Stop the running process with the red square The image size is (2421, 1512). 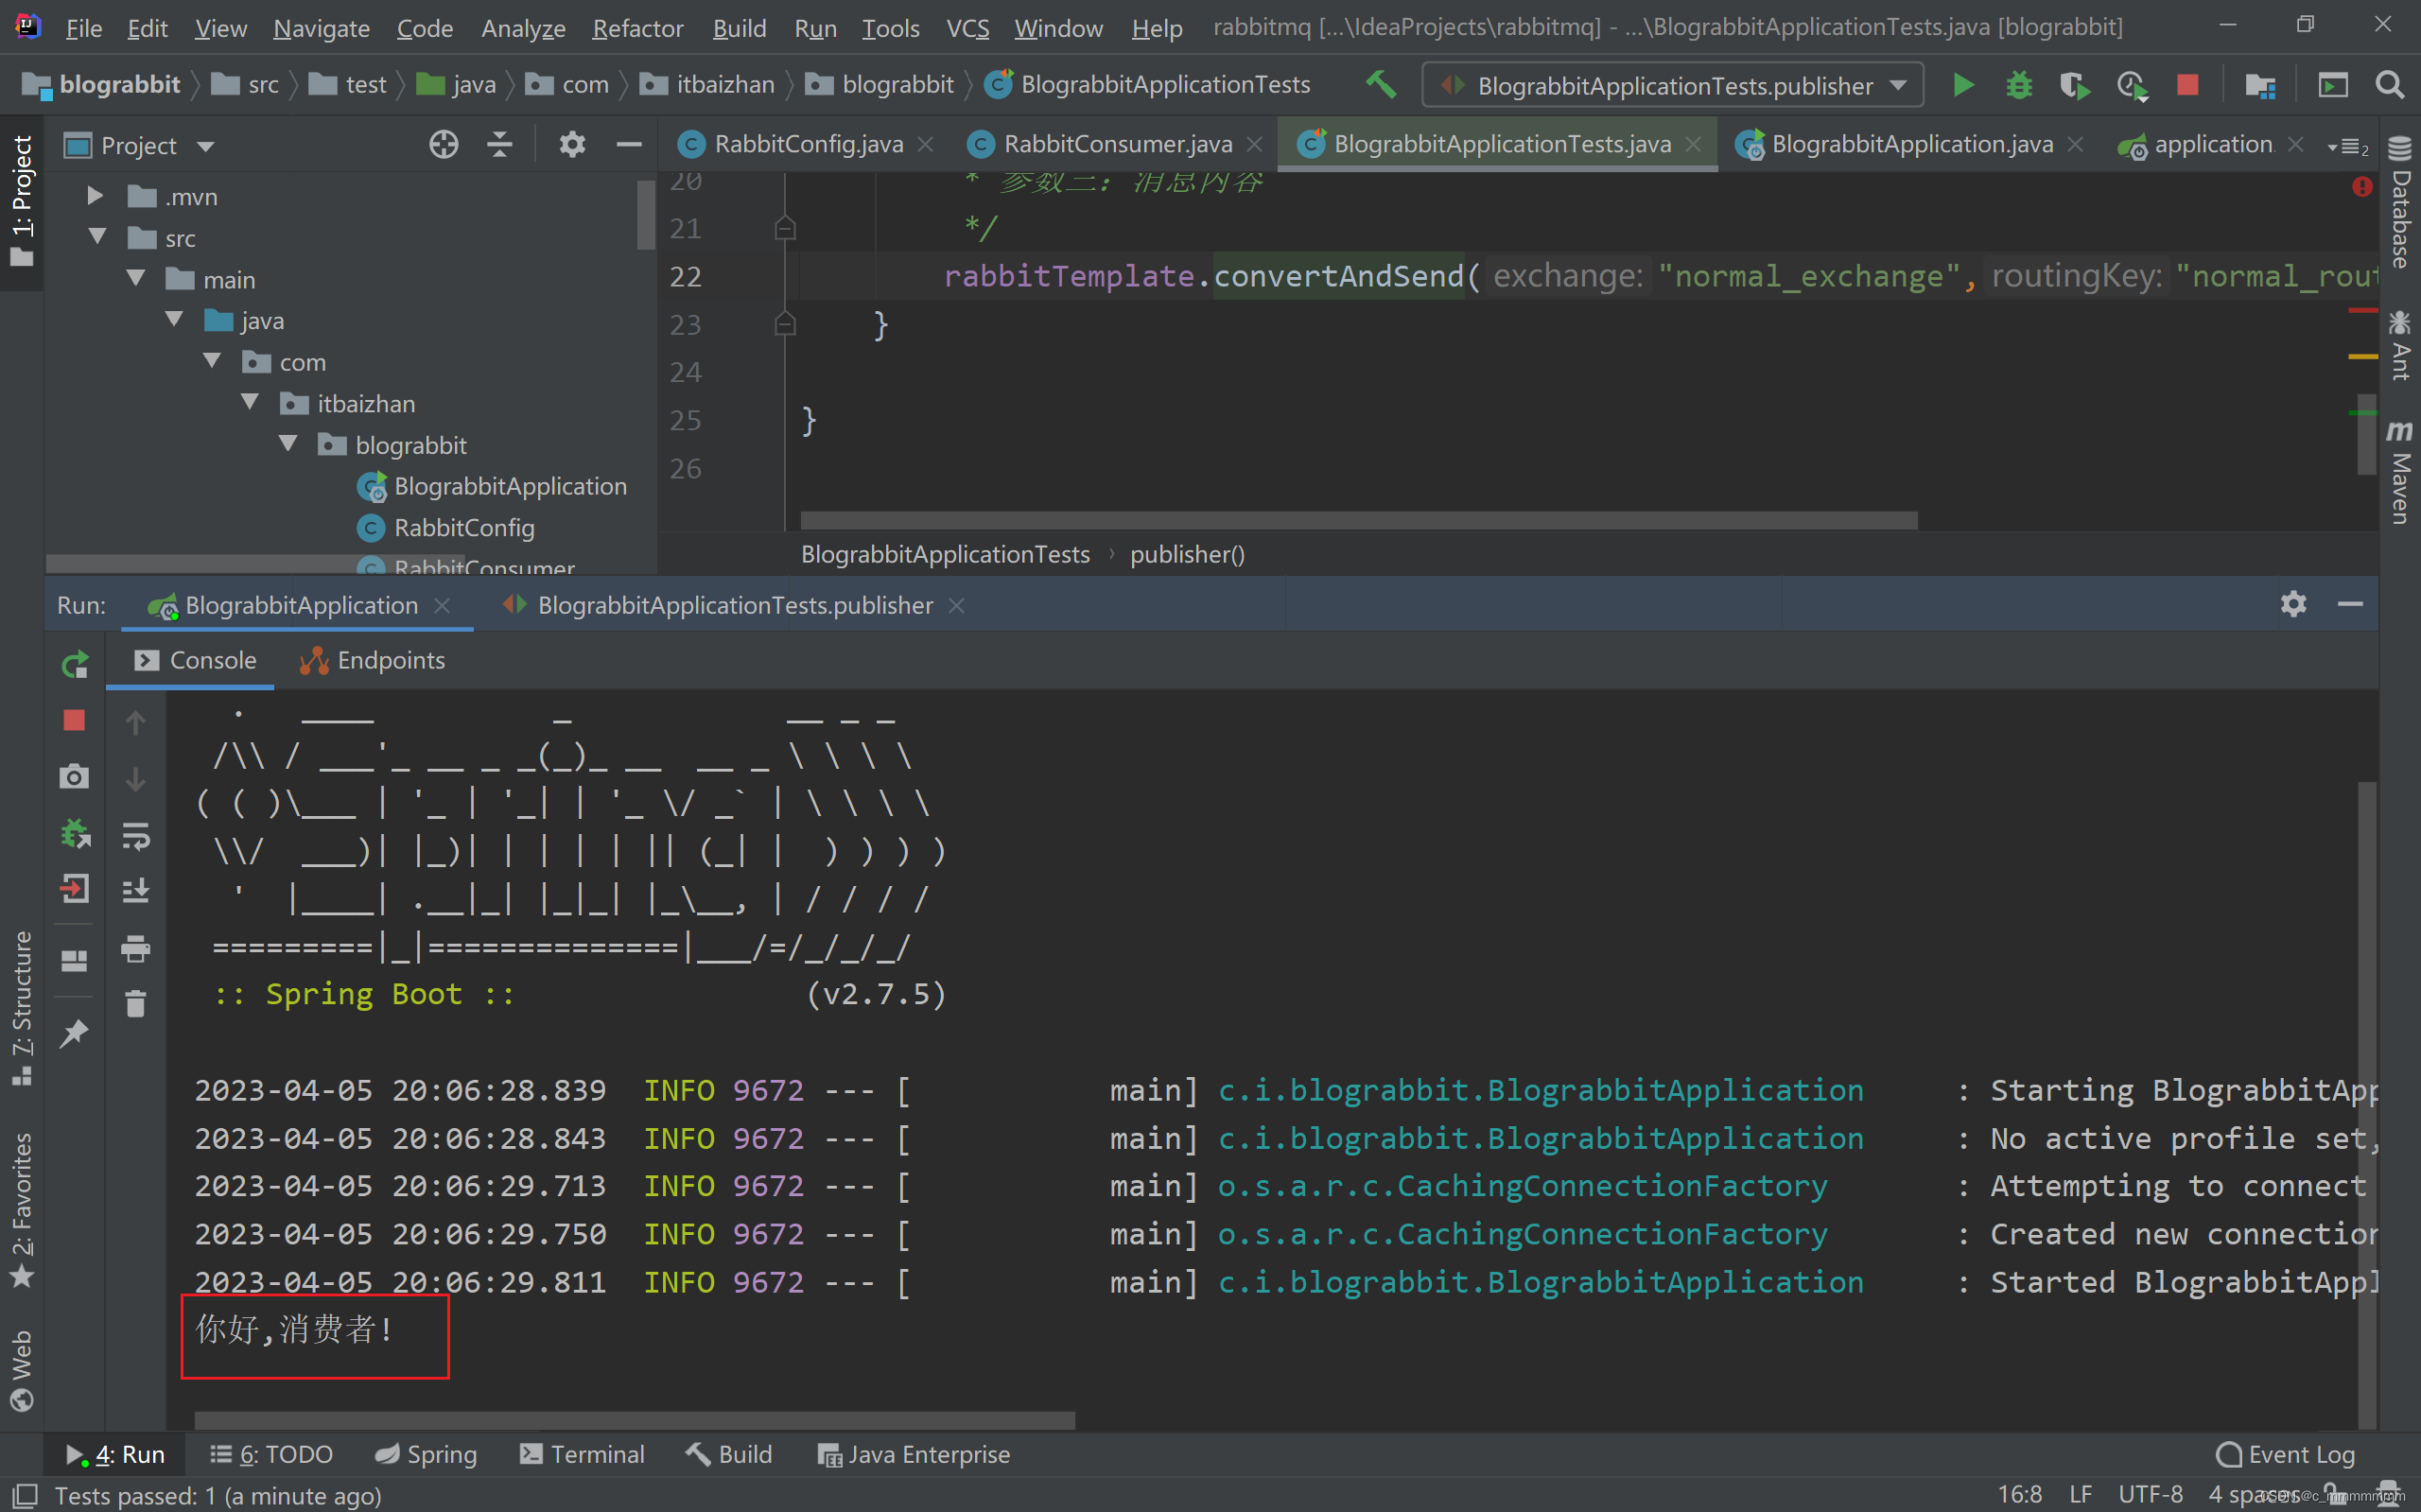tap(2188, 85)
